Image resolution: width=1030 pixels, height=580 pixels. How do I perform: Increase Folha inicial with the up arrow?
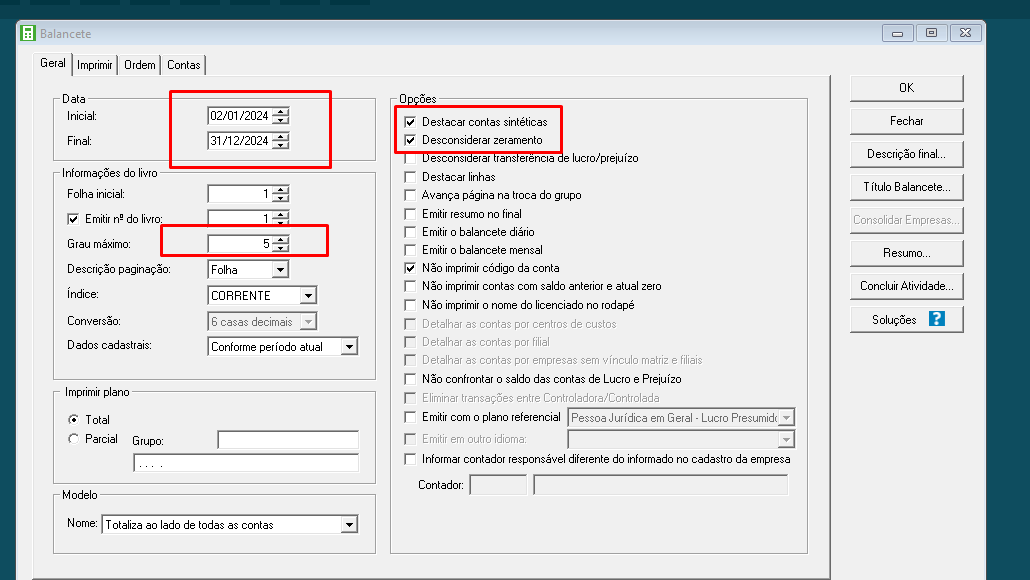(x=281, y=188)
